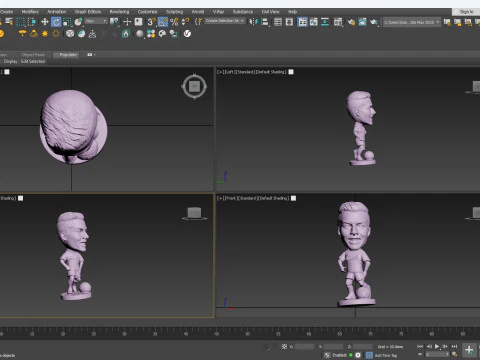The width and height of the screenshot is (480, 360).
Task: Click the gray cube icon in second toolbar
Action: click(70, 34)
